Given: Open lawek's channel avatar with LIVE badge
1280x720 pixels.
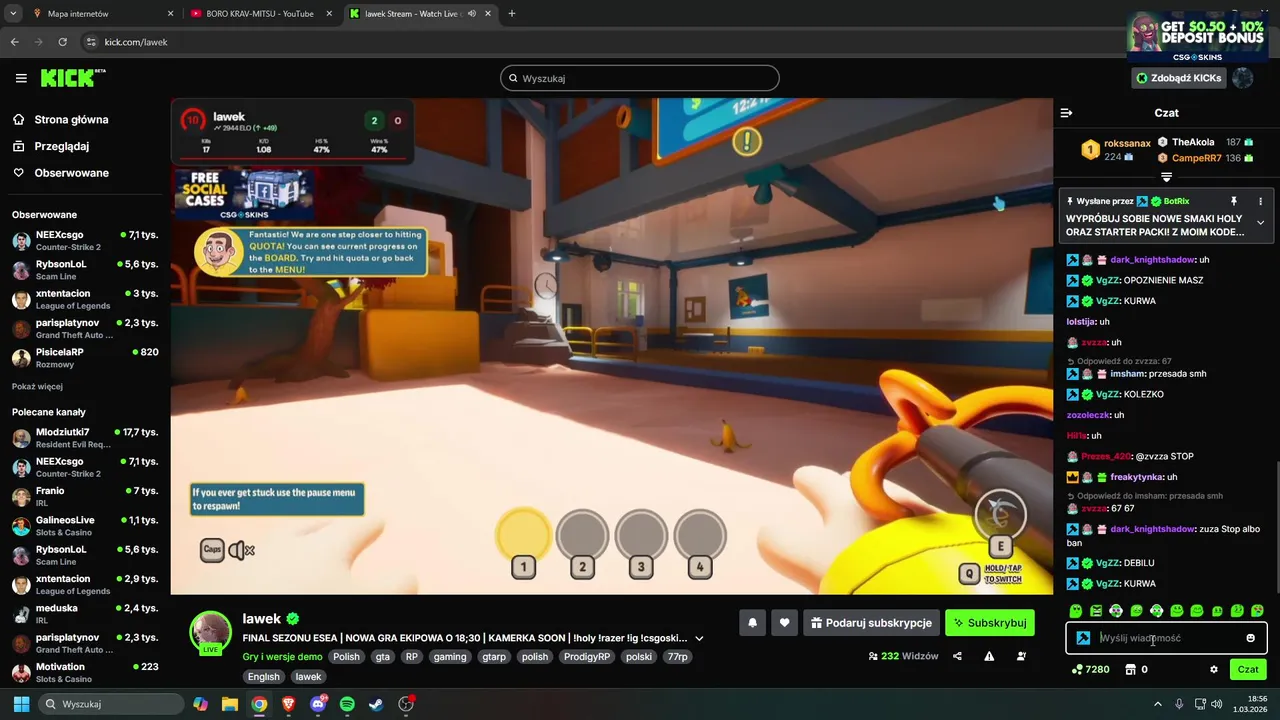Looking at the screenshot, I should click(211, 632).
